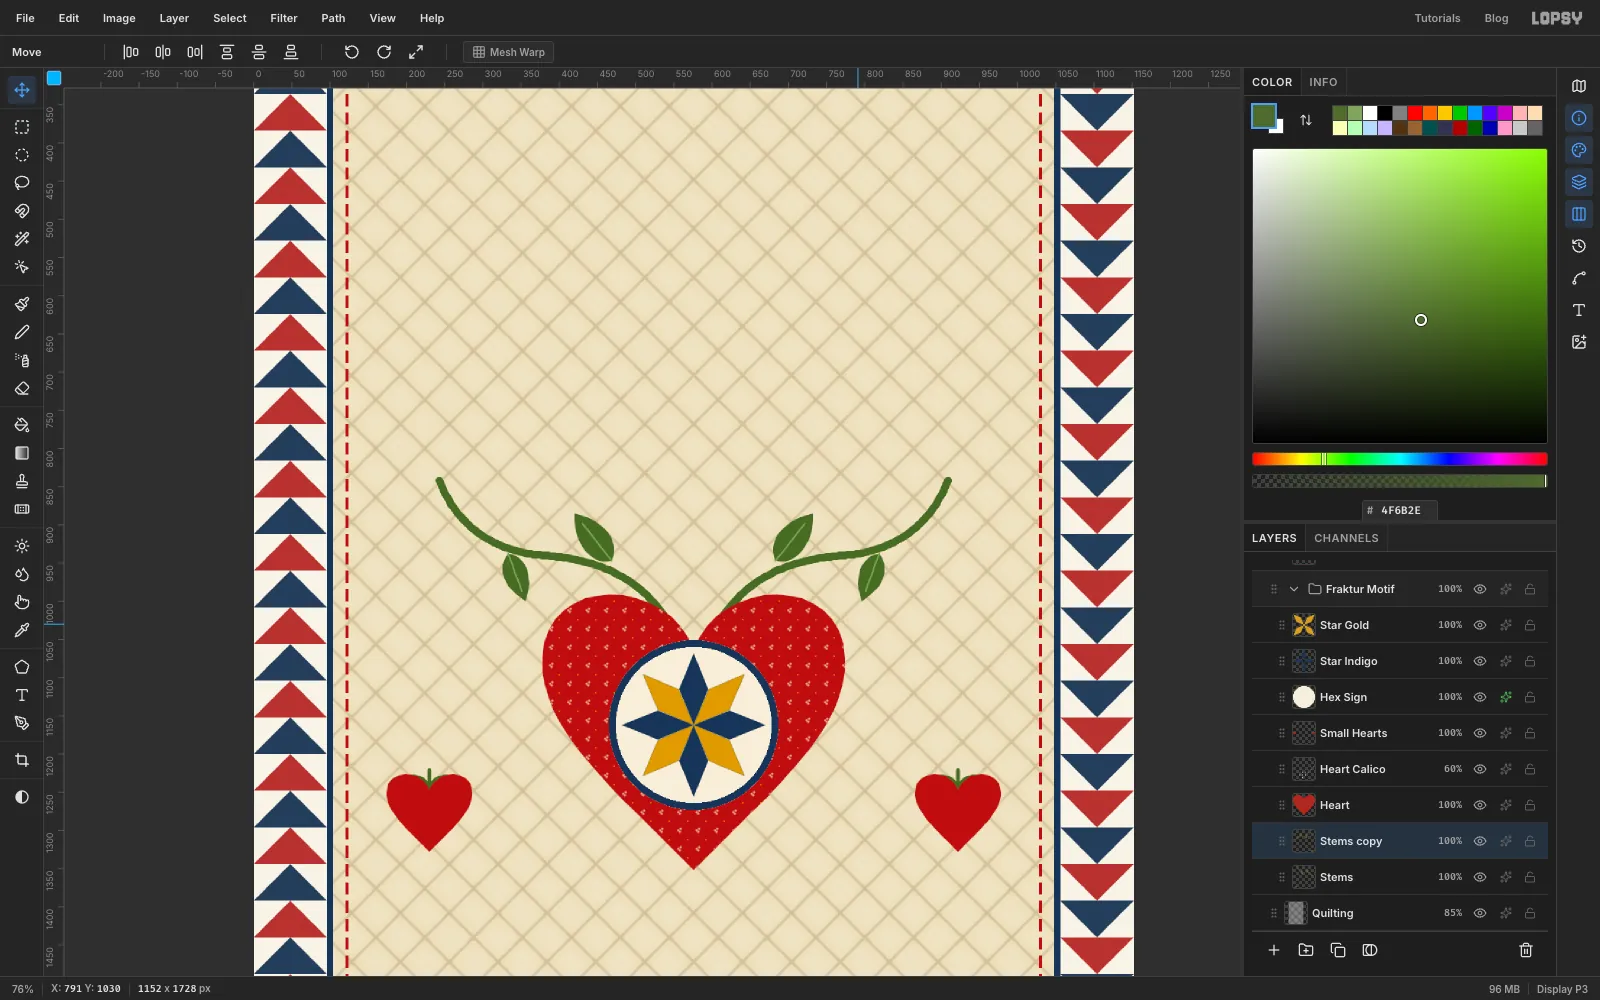The height and width of the screenshot is (1000, 1600).
Task: Select the Paint Bucket fill tool
Action: pos(22,424)
